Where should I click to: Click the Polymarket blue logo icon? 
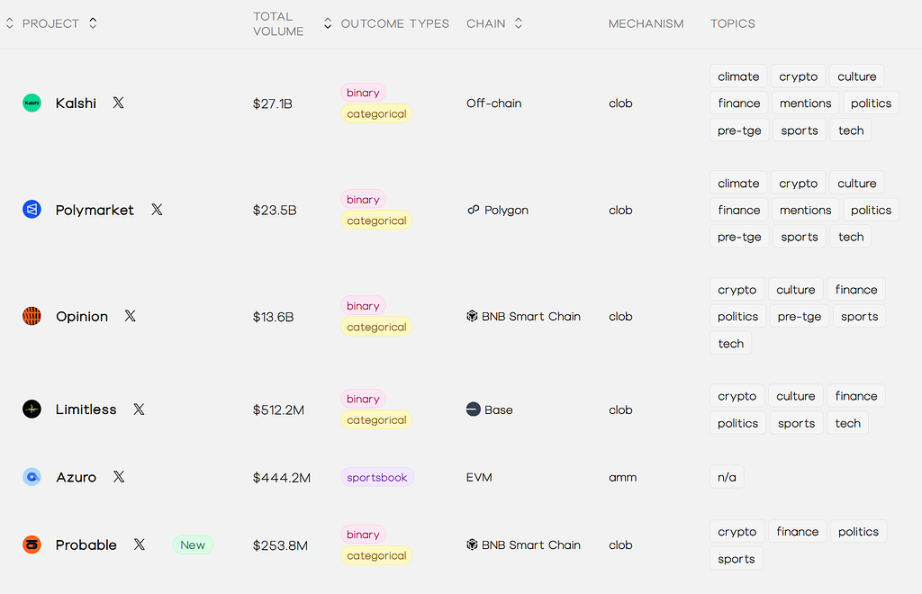coord(32,210)
